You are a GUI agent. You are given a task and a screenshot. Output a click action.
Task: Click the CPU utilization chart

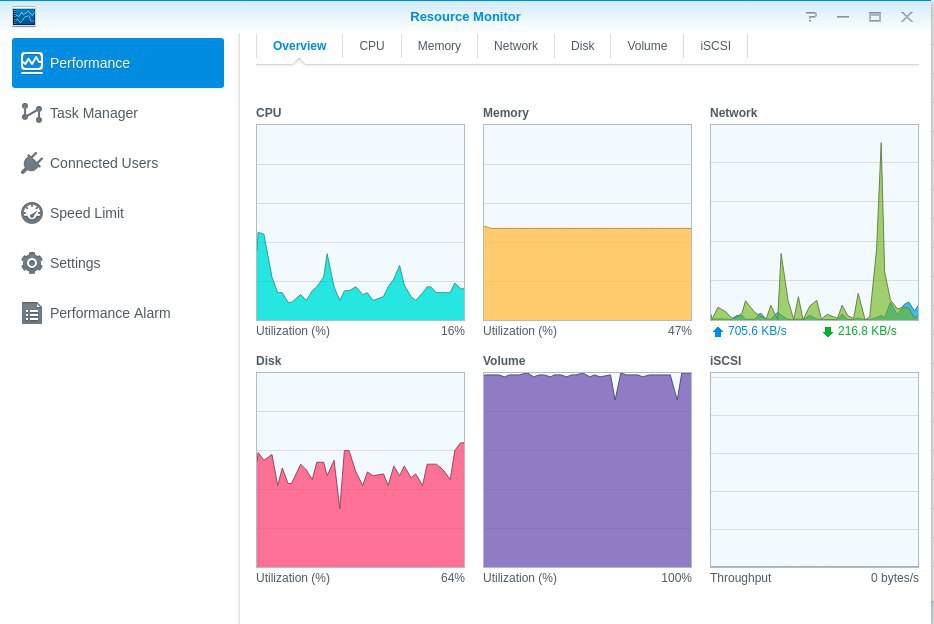click(x=360, y=222)
